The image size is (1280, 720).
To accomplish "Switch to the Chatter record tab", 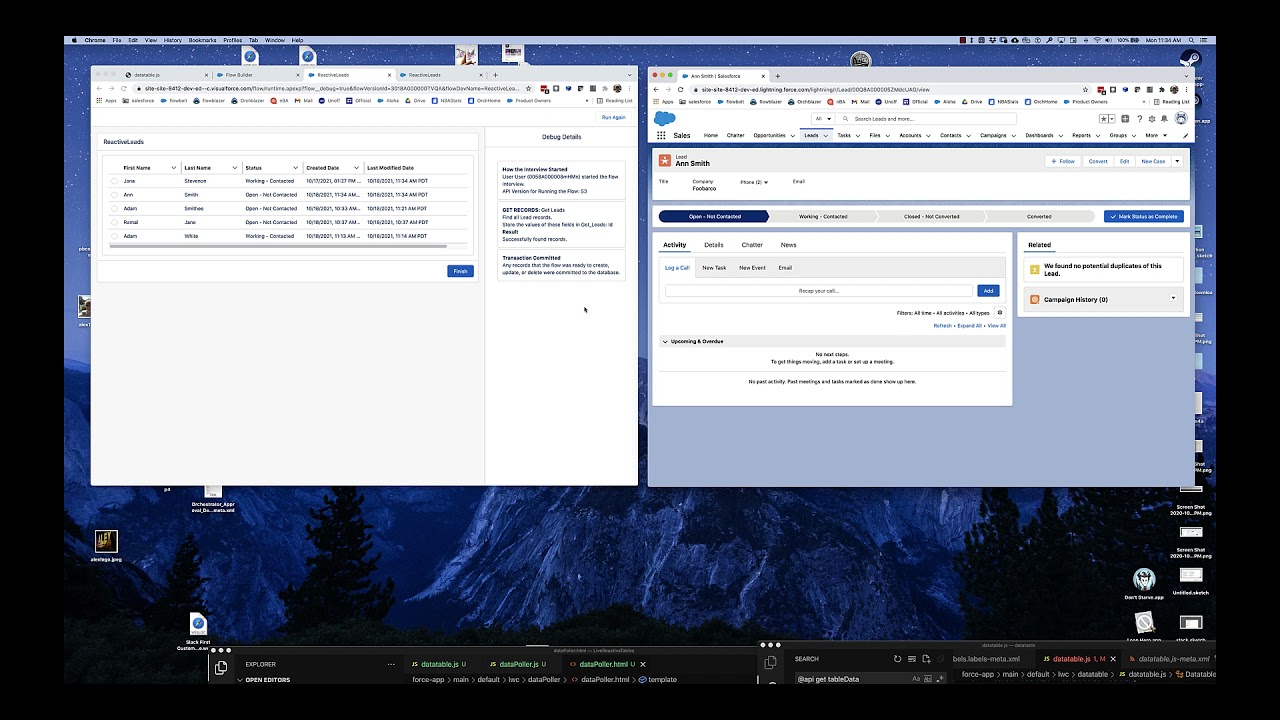I will [752, 245].
